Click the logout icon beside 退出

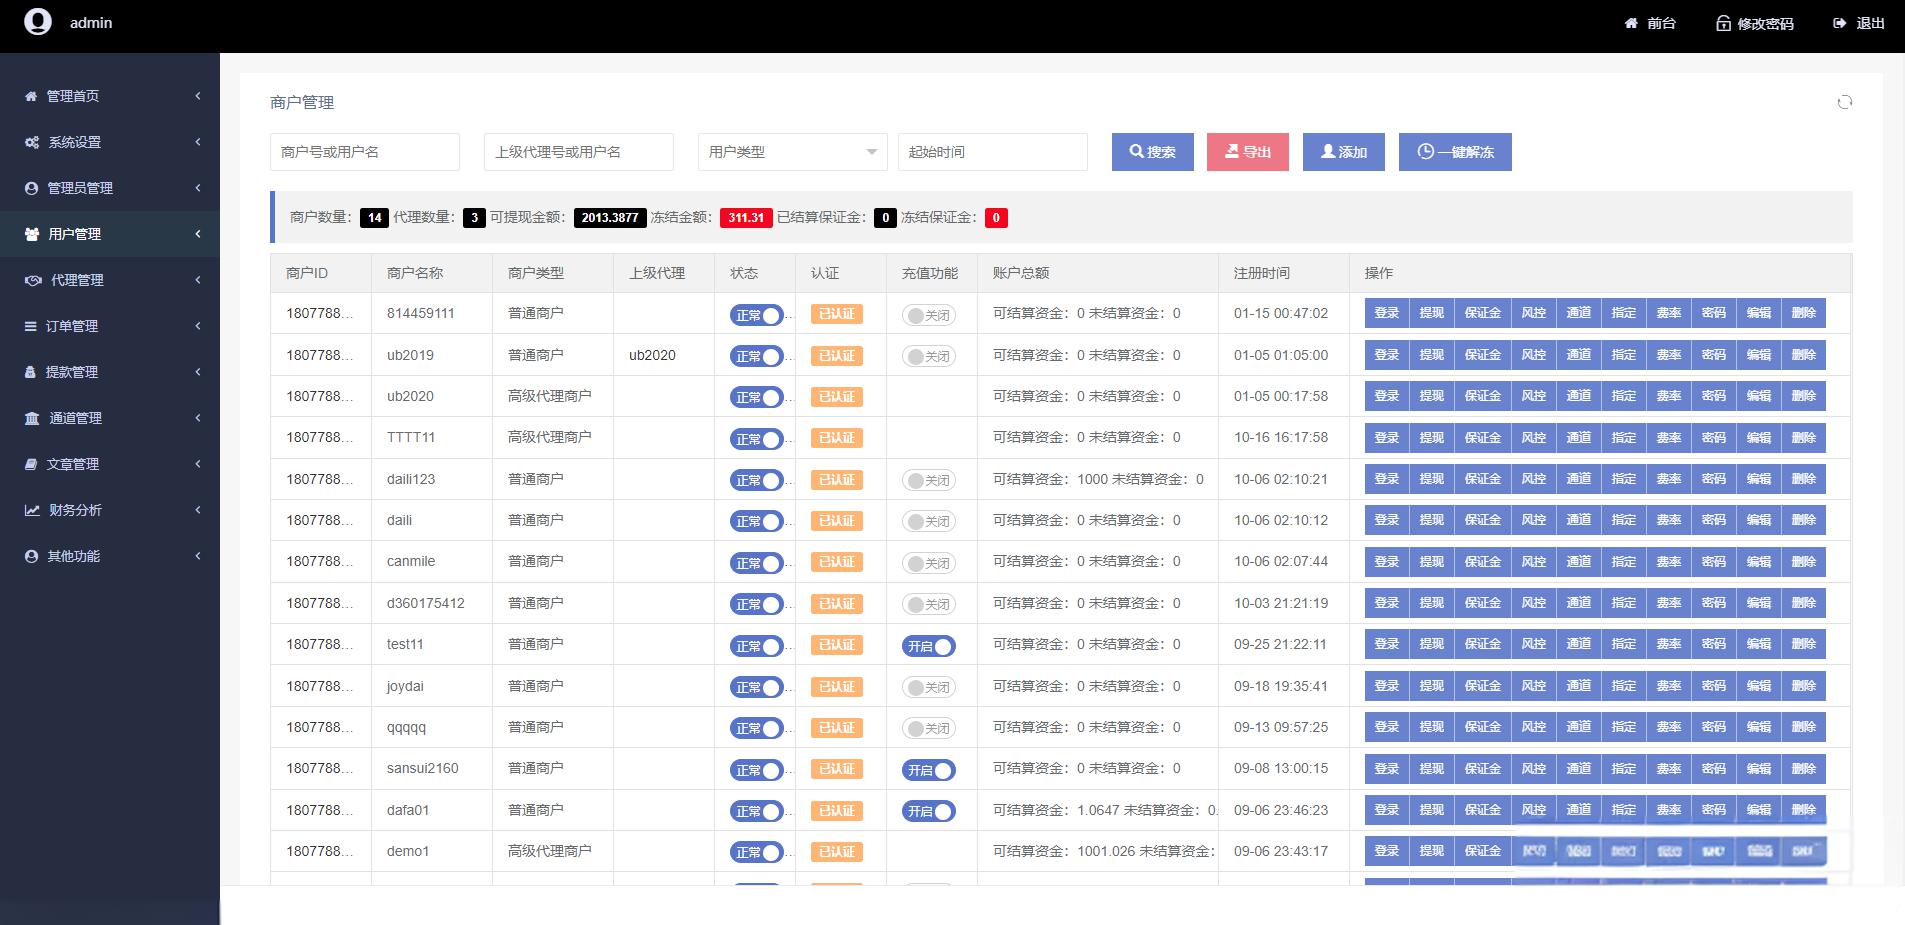click(x=1839, y=23)
